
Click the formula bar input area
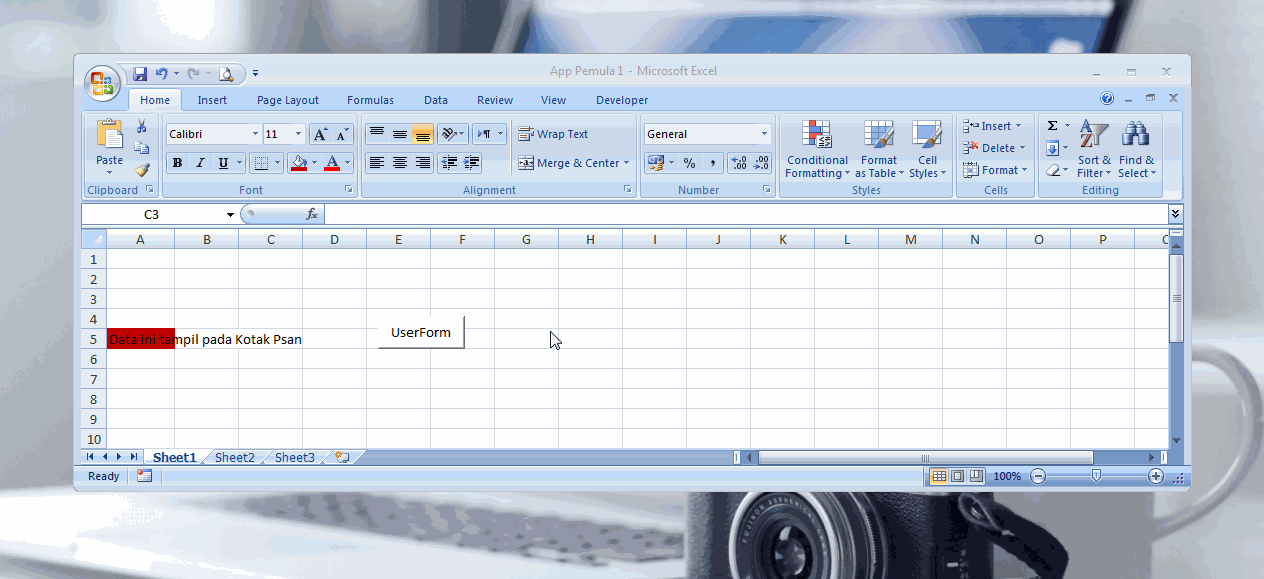745,214
